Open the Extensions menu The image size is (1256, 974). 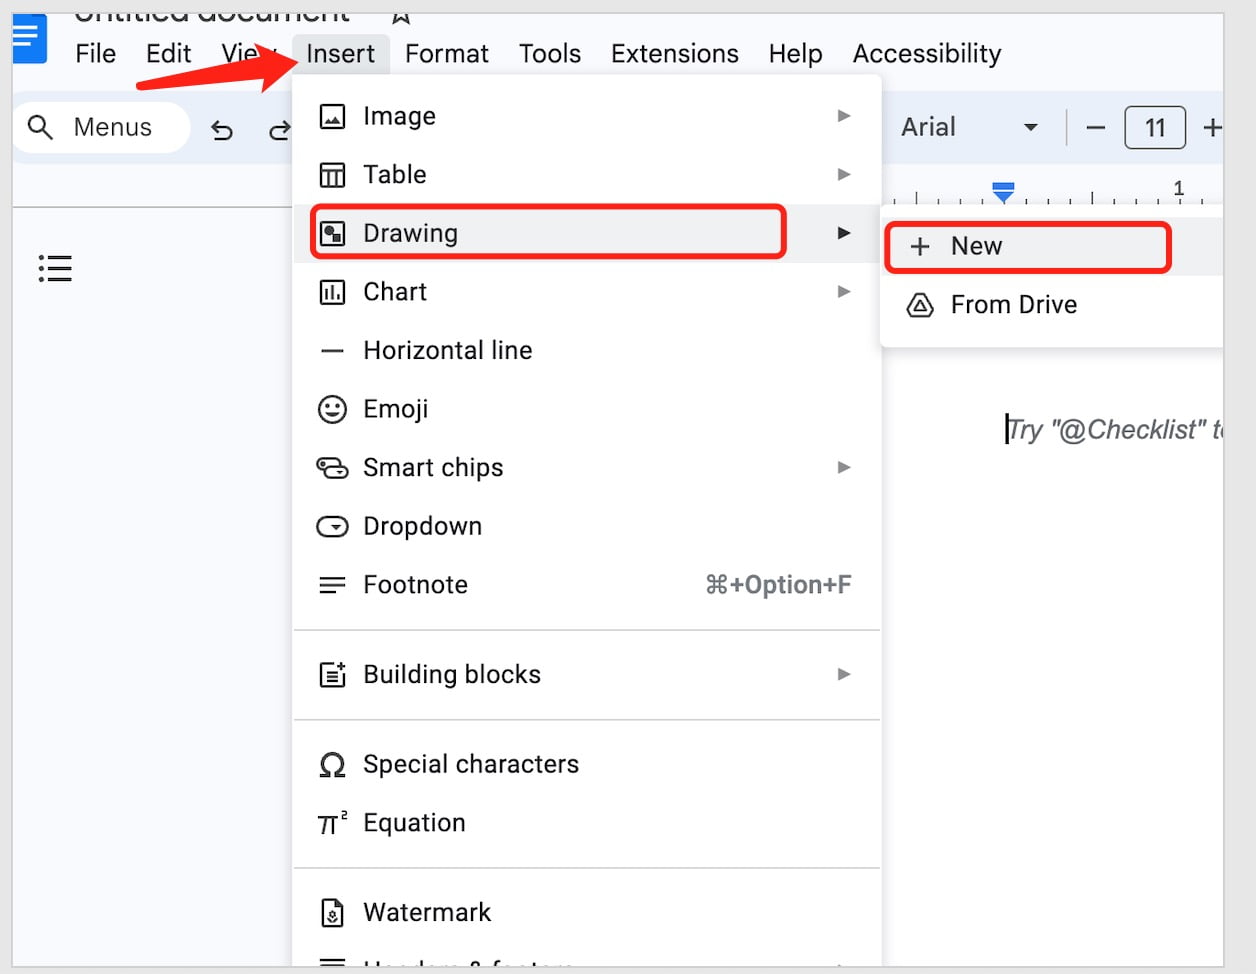click(675, 54)
